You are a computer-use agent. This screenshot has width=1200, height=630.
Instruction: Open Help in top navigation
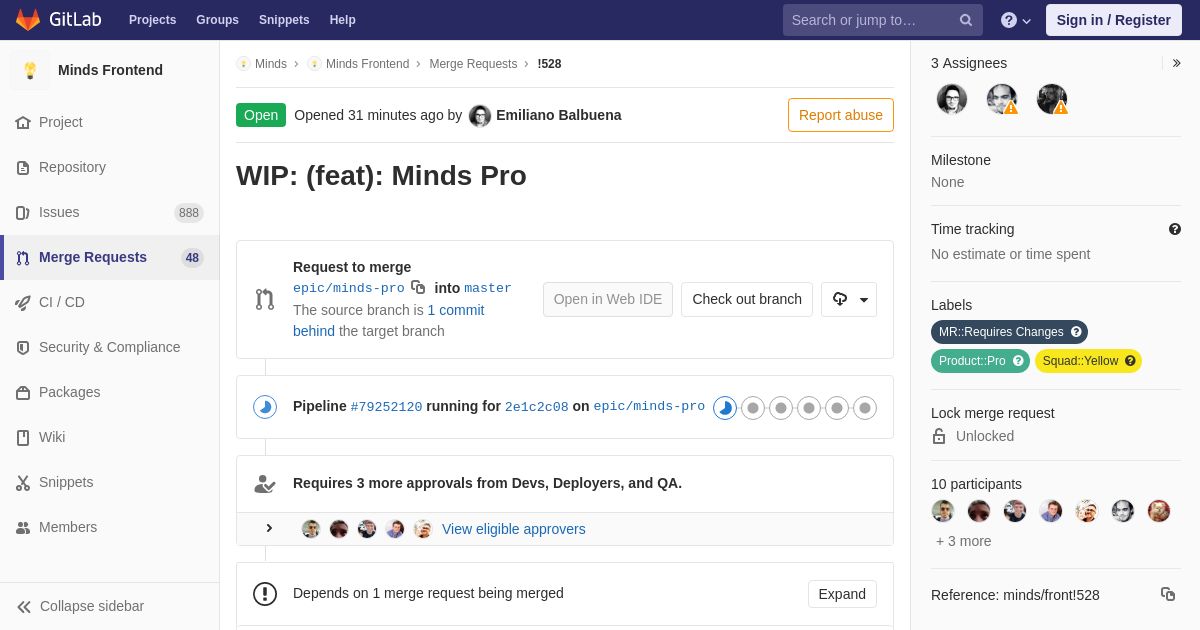[343, 20]
